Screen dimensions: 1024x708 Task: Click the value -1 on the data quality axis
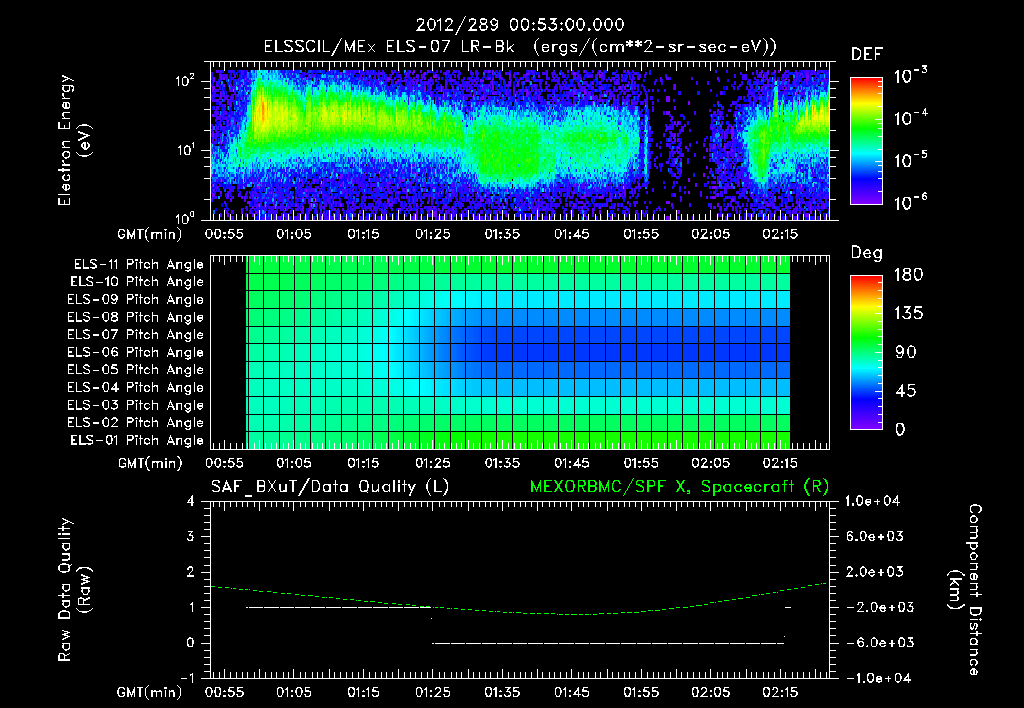(187, 678)
